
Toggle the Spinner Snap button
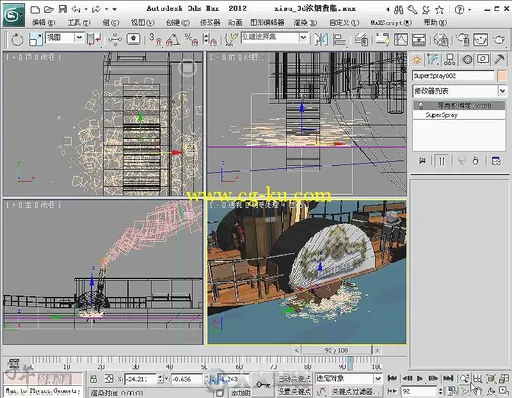click(x=209, y=39)
